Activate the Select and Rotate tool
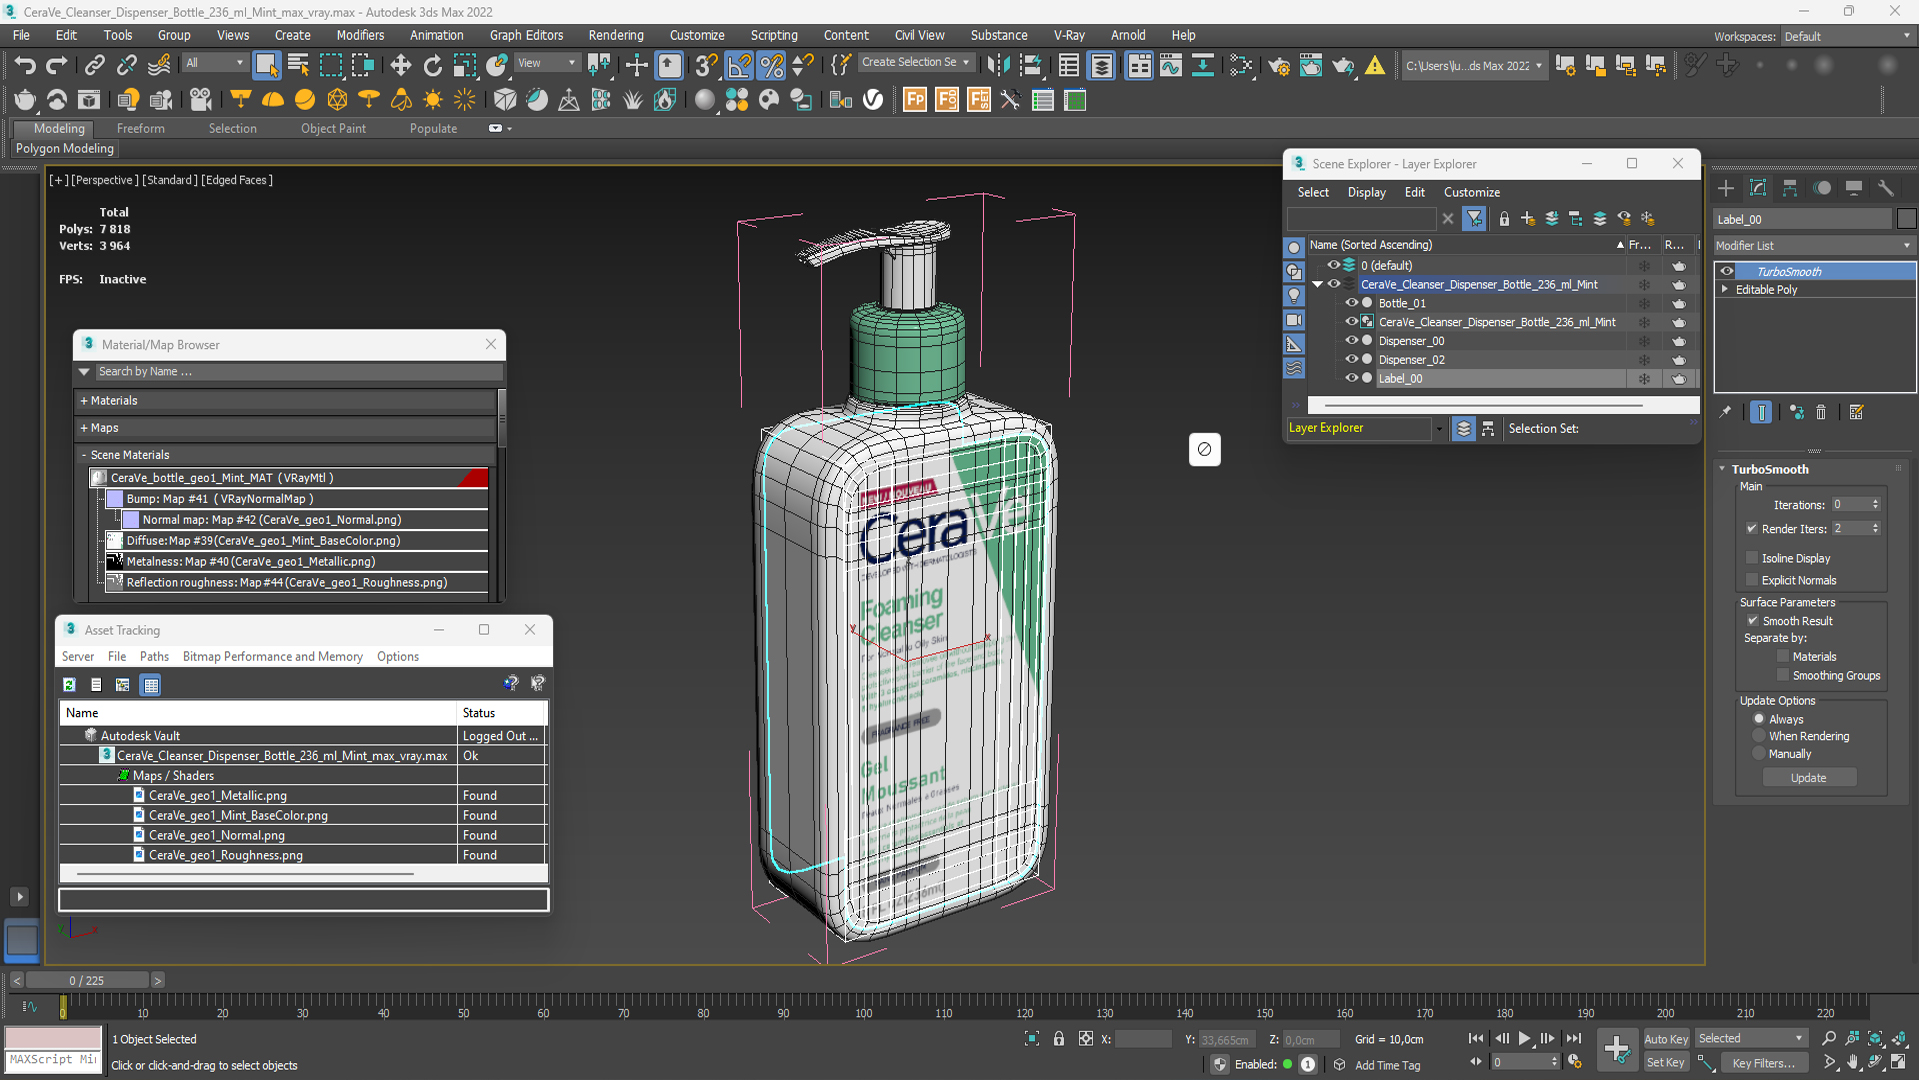The width and height of the screenshot is (1920, 1080). (x=433, y=65)
